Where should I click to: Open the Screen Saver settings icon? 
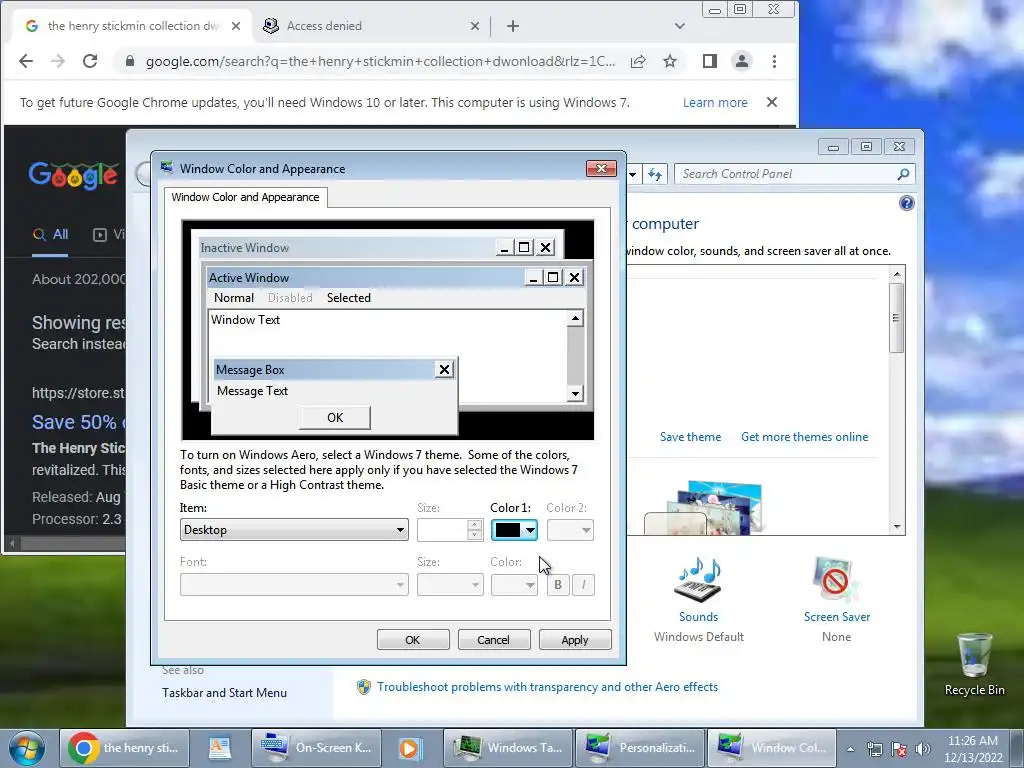click(x=837, y=580)
